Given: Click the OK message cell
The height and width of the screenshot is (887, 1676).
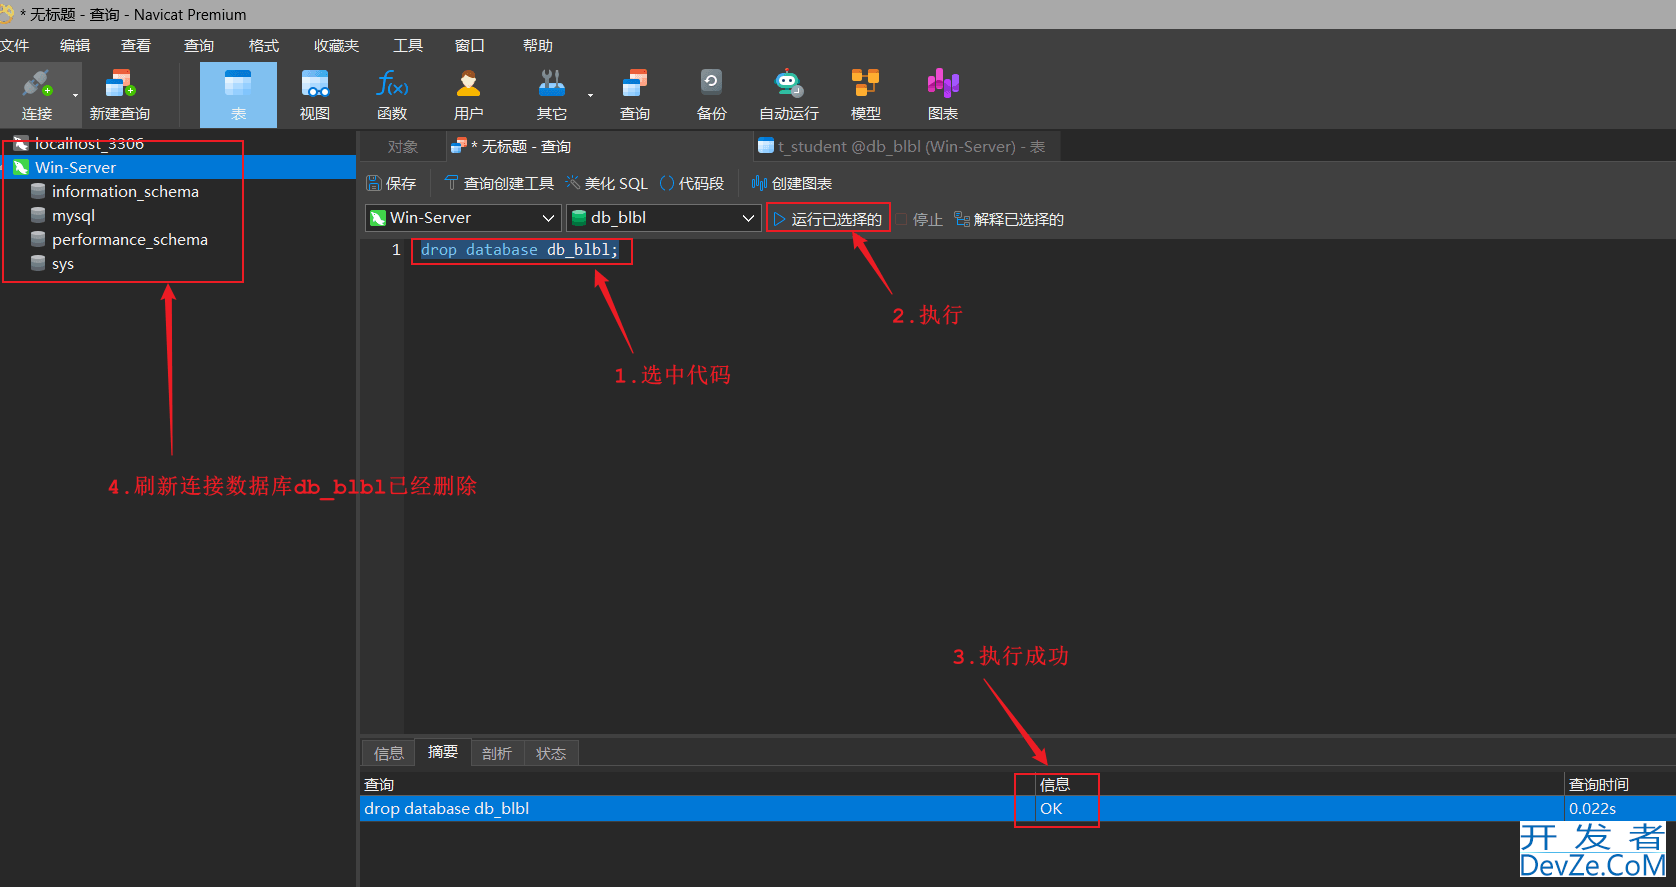Looking at the screenshot, I should pyautogui.click(x=1299, y=808).
